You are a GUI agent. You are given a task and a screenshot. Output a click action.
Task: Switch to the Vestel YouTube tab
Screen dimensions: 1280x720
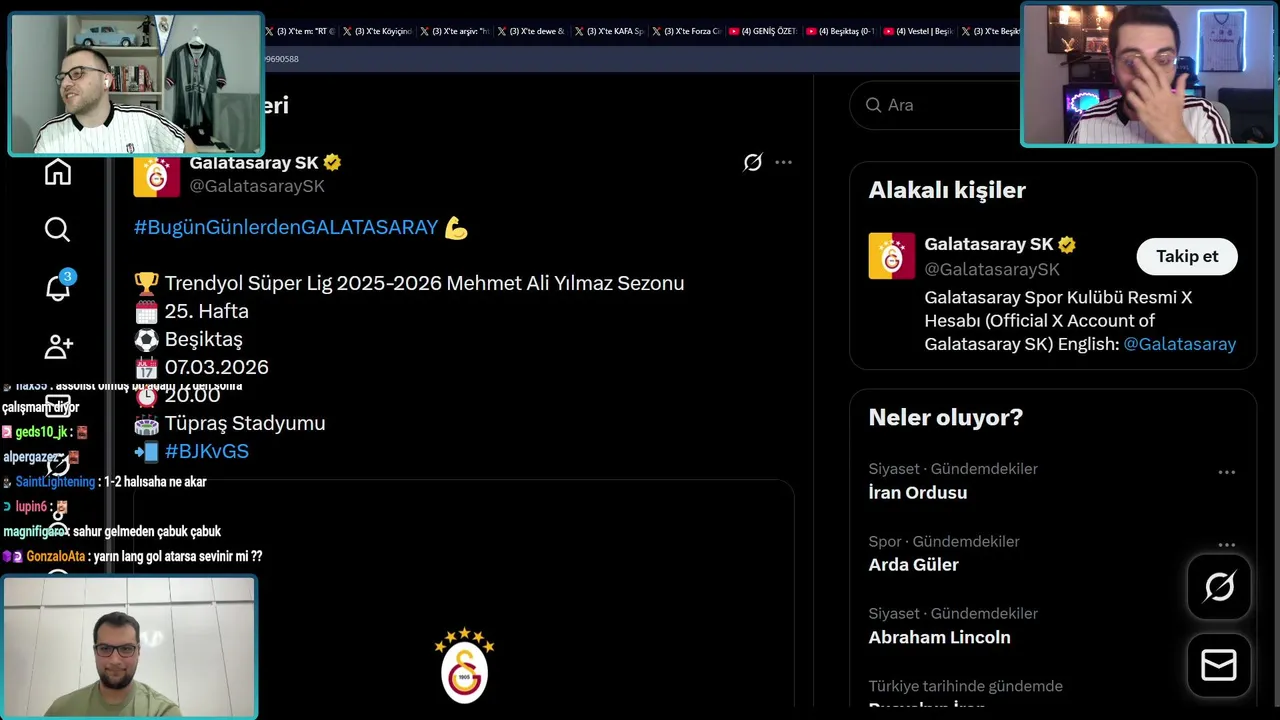[918, 31]
